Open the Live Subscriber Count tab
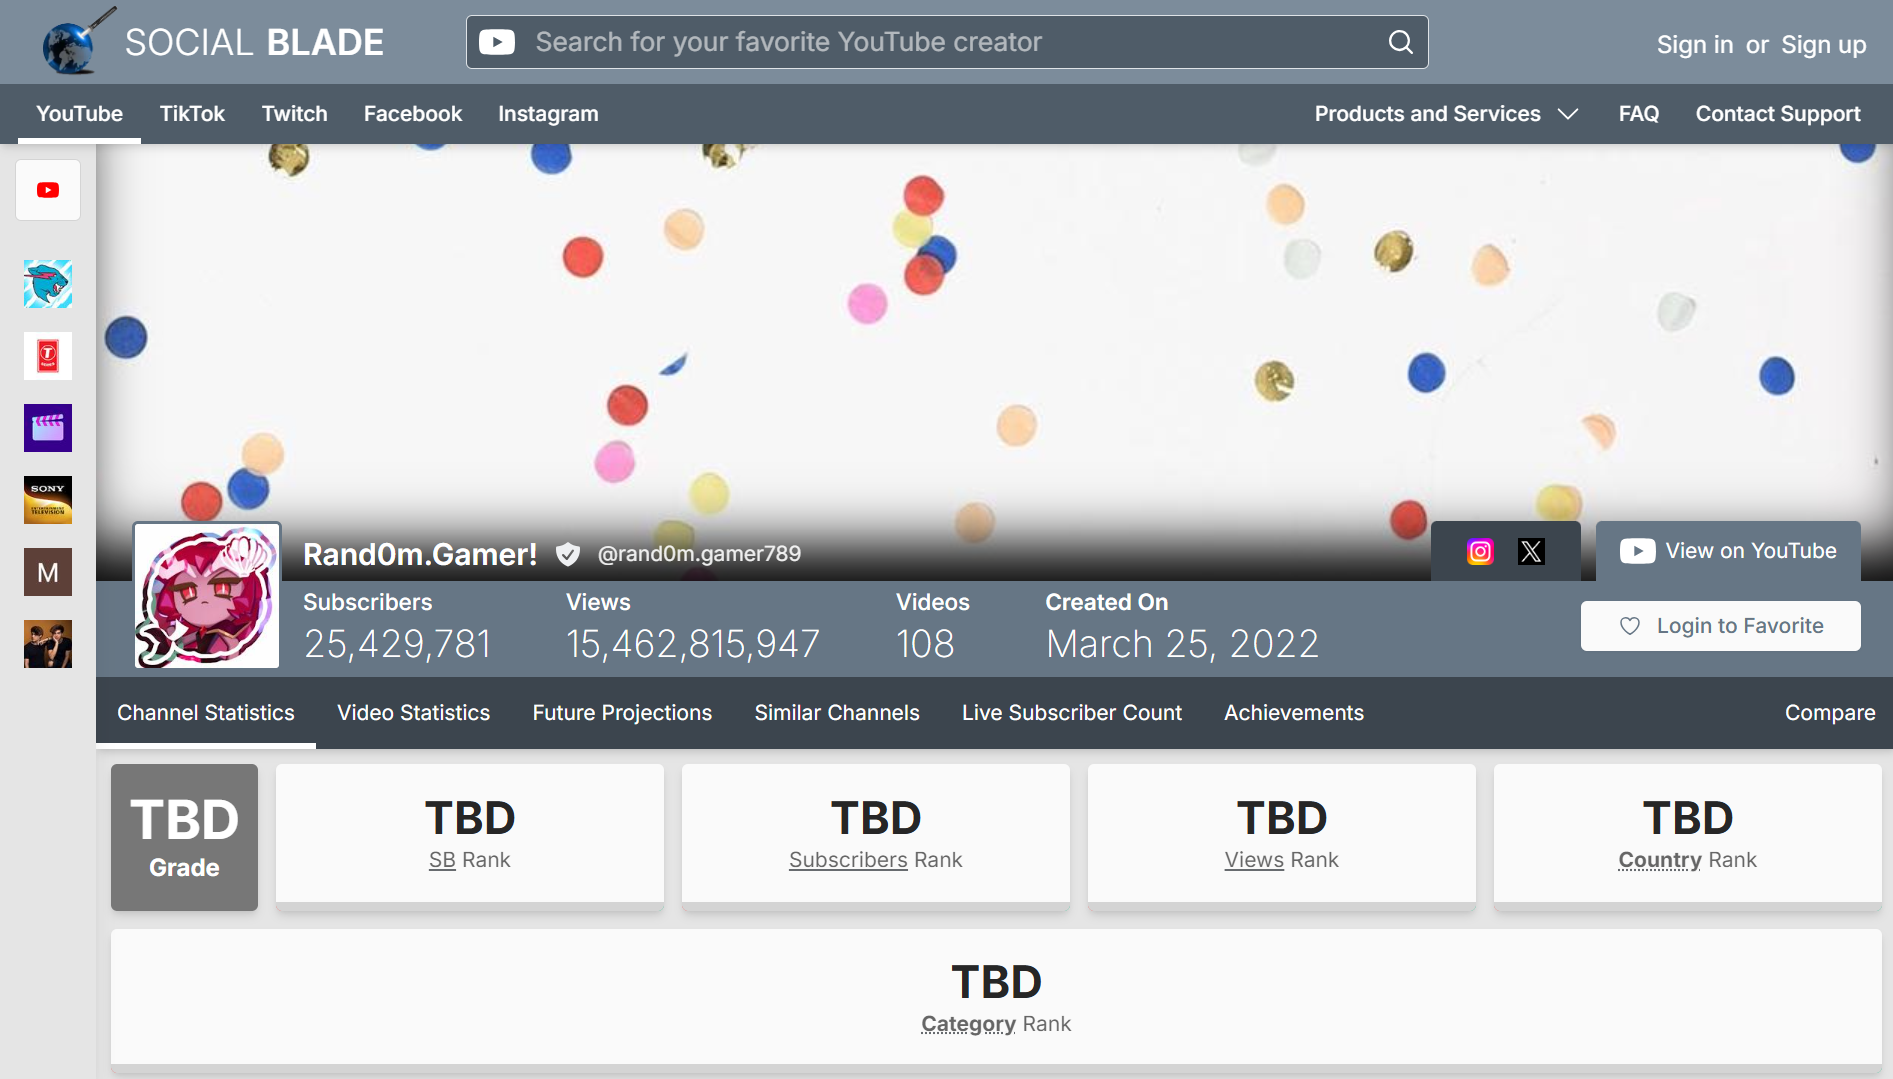Image resolution: width=1893 pixels, height=1079 pixels. coord(1072,713)
